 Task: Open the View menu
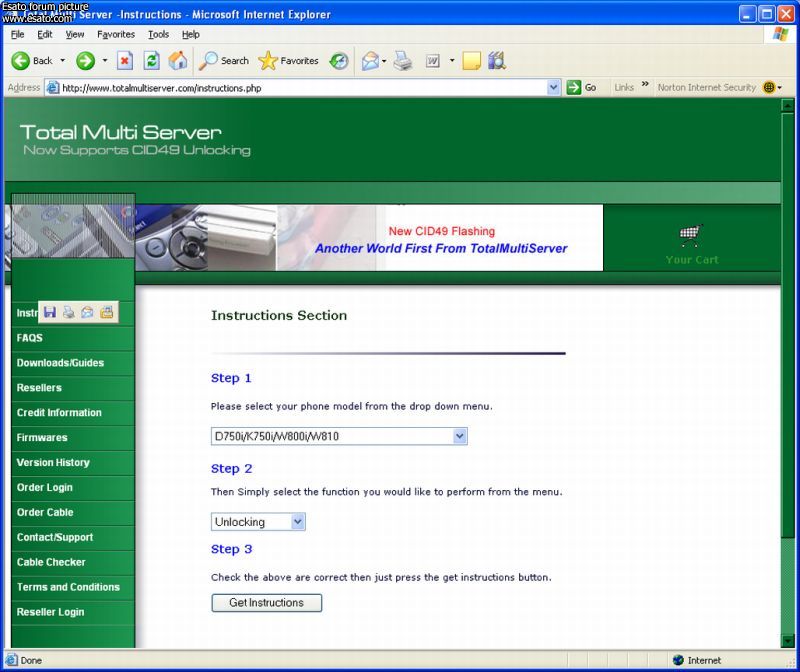[74, 34]
